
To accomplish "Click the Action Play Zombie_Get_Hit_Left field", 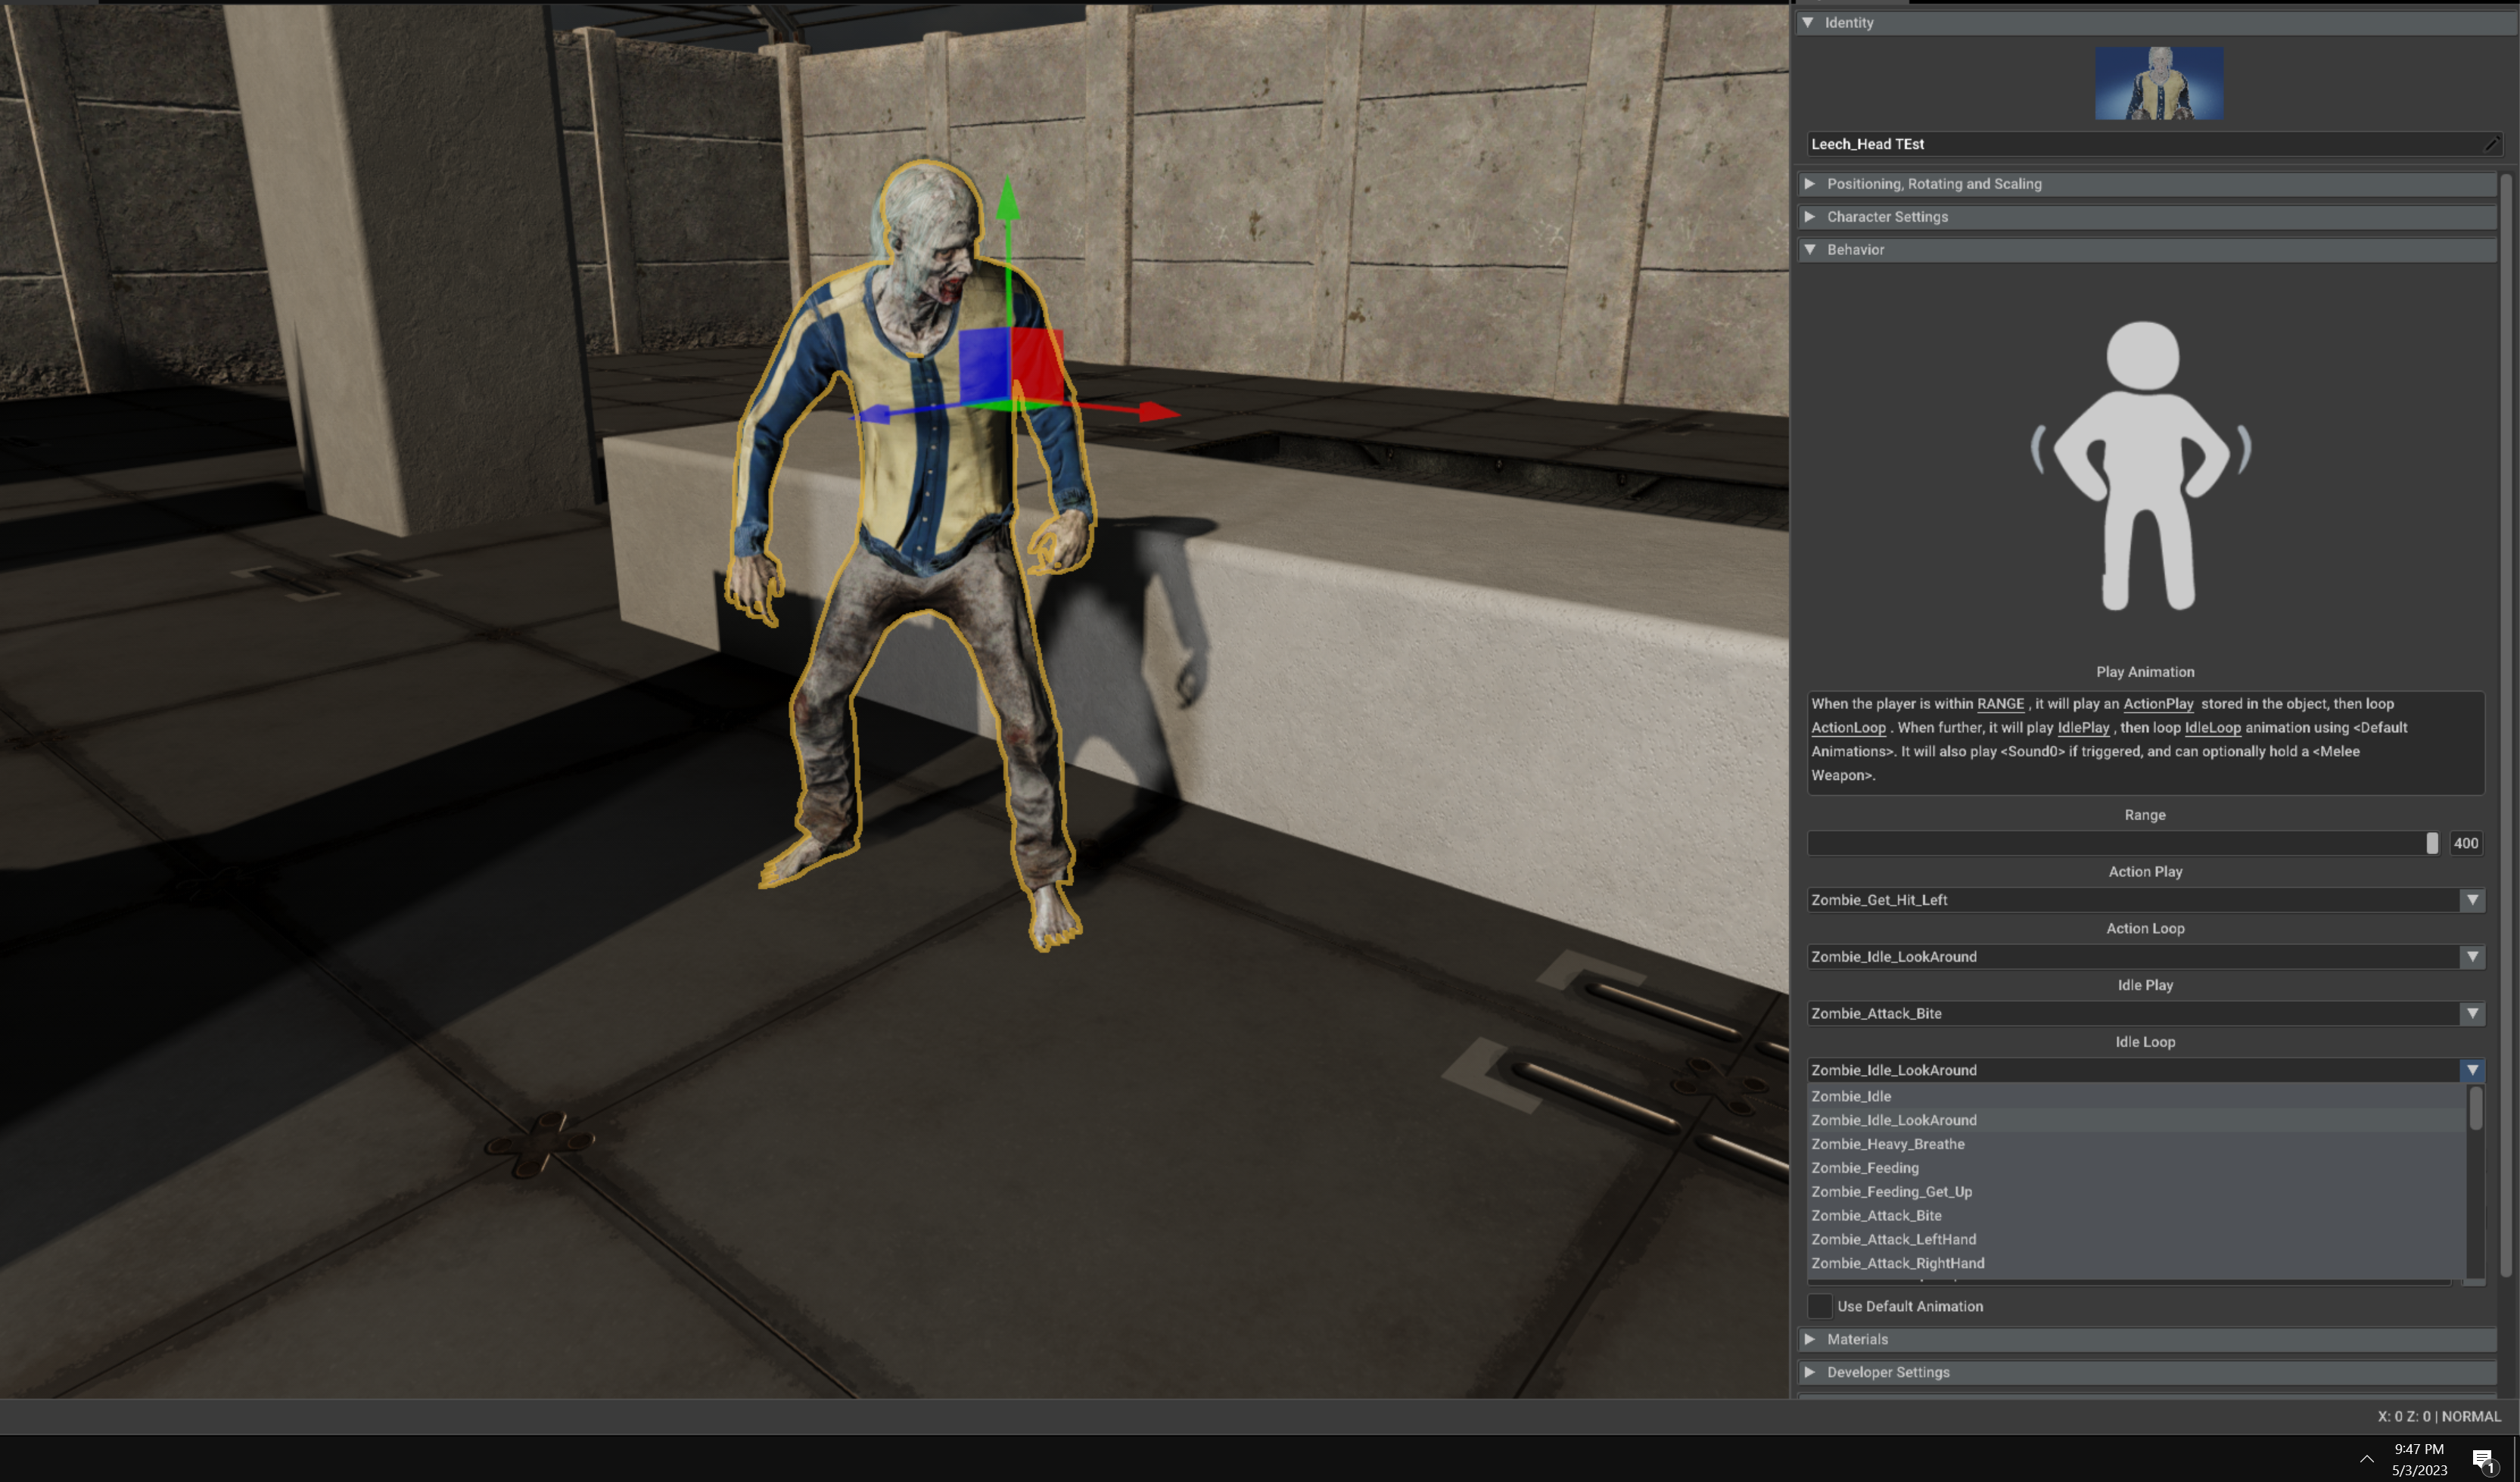I will pos(2134,900).
